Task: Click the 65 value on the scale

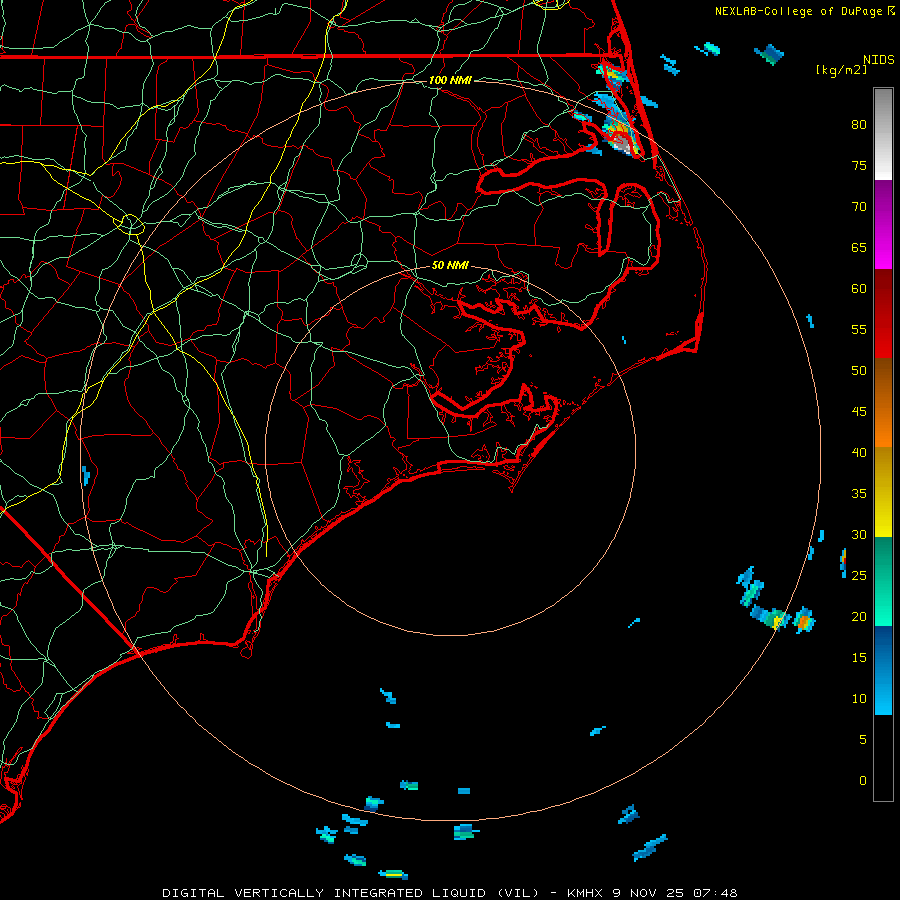Action: click(859, 247)
